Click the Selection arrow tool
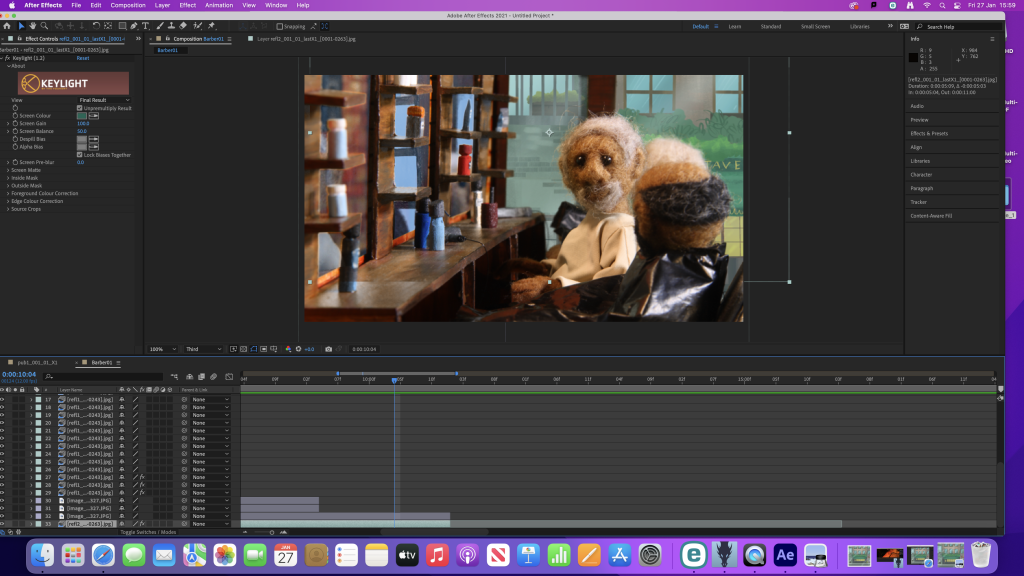 tap(21, 26)
